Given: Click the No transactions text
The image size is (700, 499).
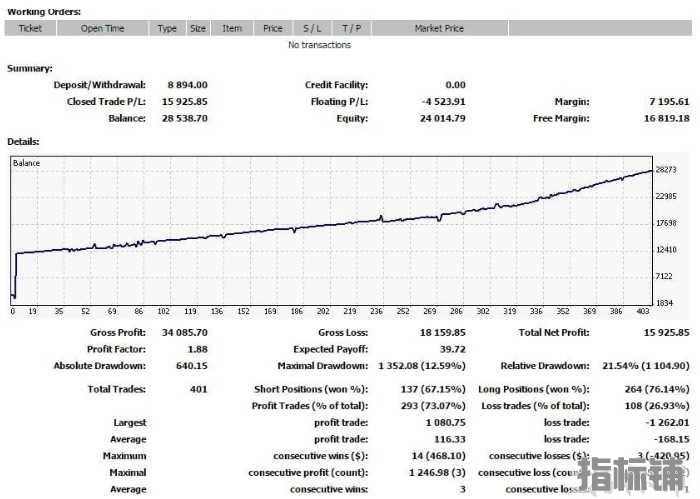Looking at the screenshot, I should pos(320,45).
